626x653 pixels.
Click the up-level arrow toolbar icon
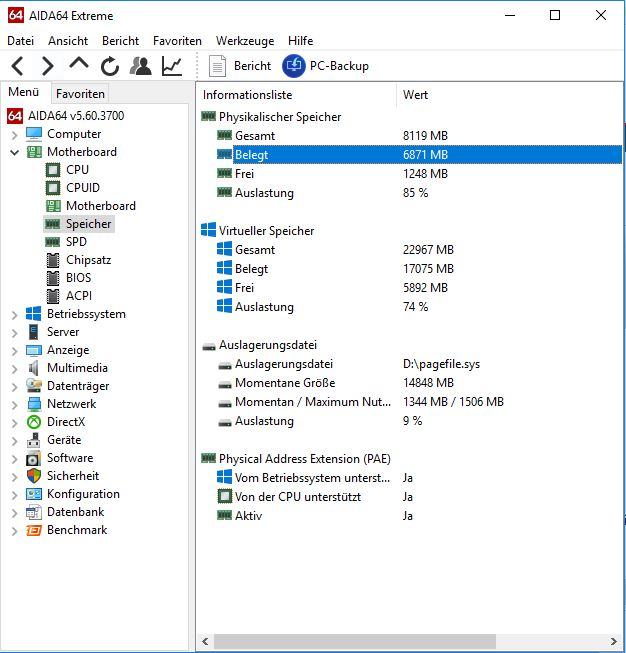click(79, 63)
